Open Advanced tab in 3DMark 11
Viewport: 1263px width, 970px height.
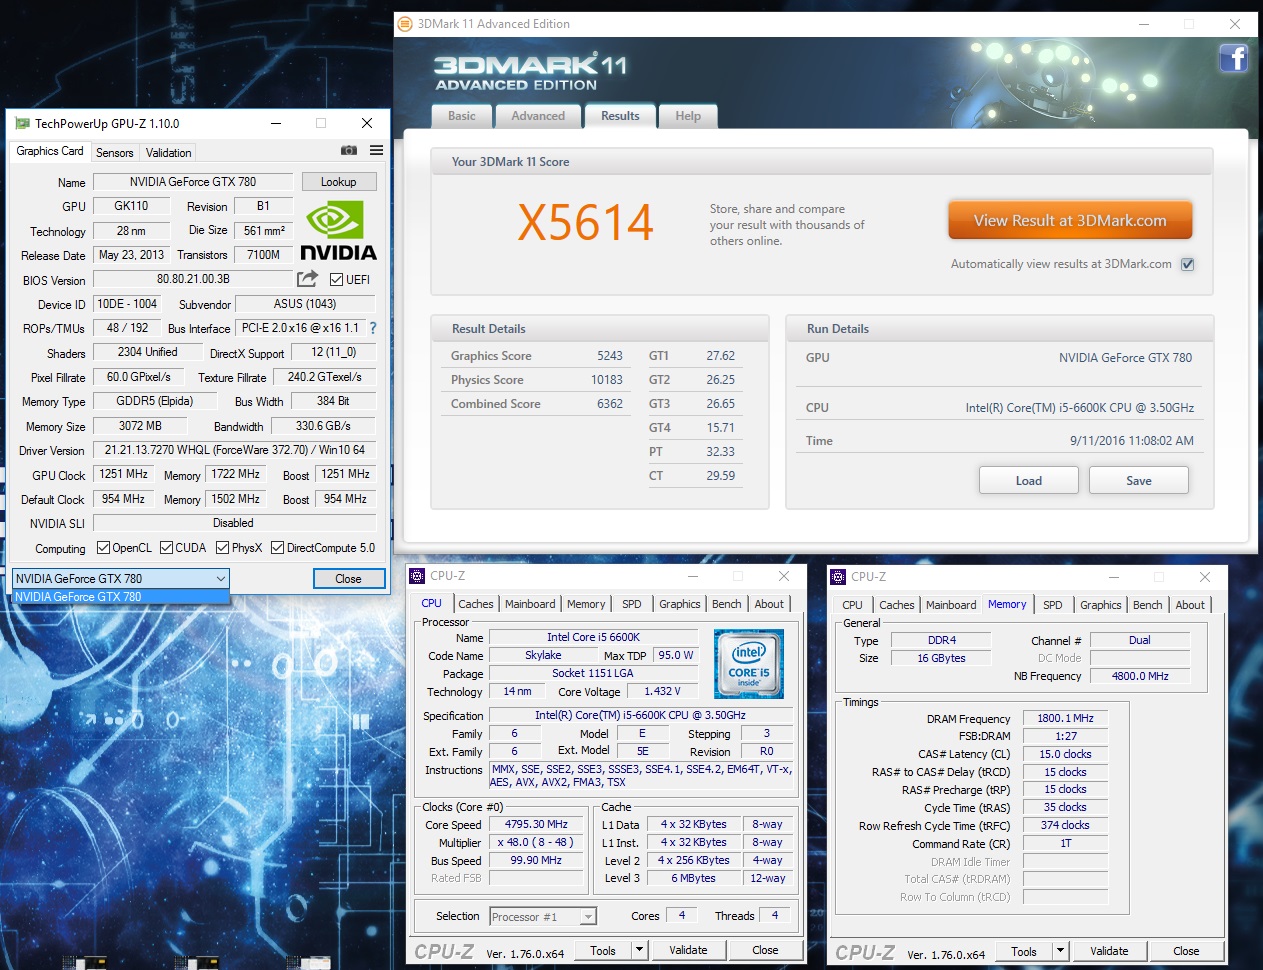[x=538, y=116]
